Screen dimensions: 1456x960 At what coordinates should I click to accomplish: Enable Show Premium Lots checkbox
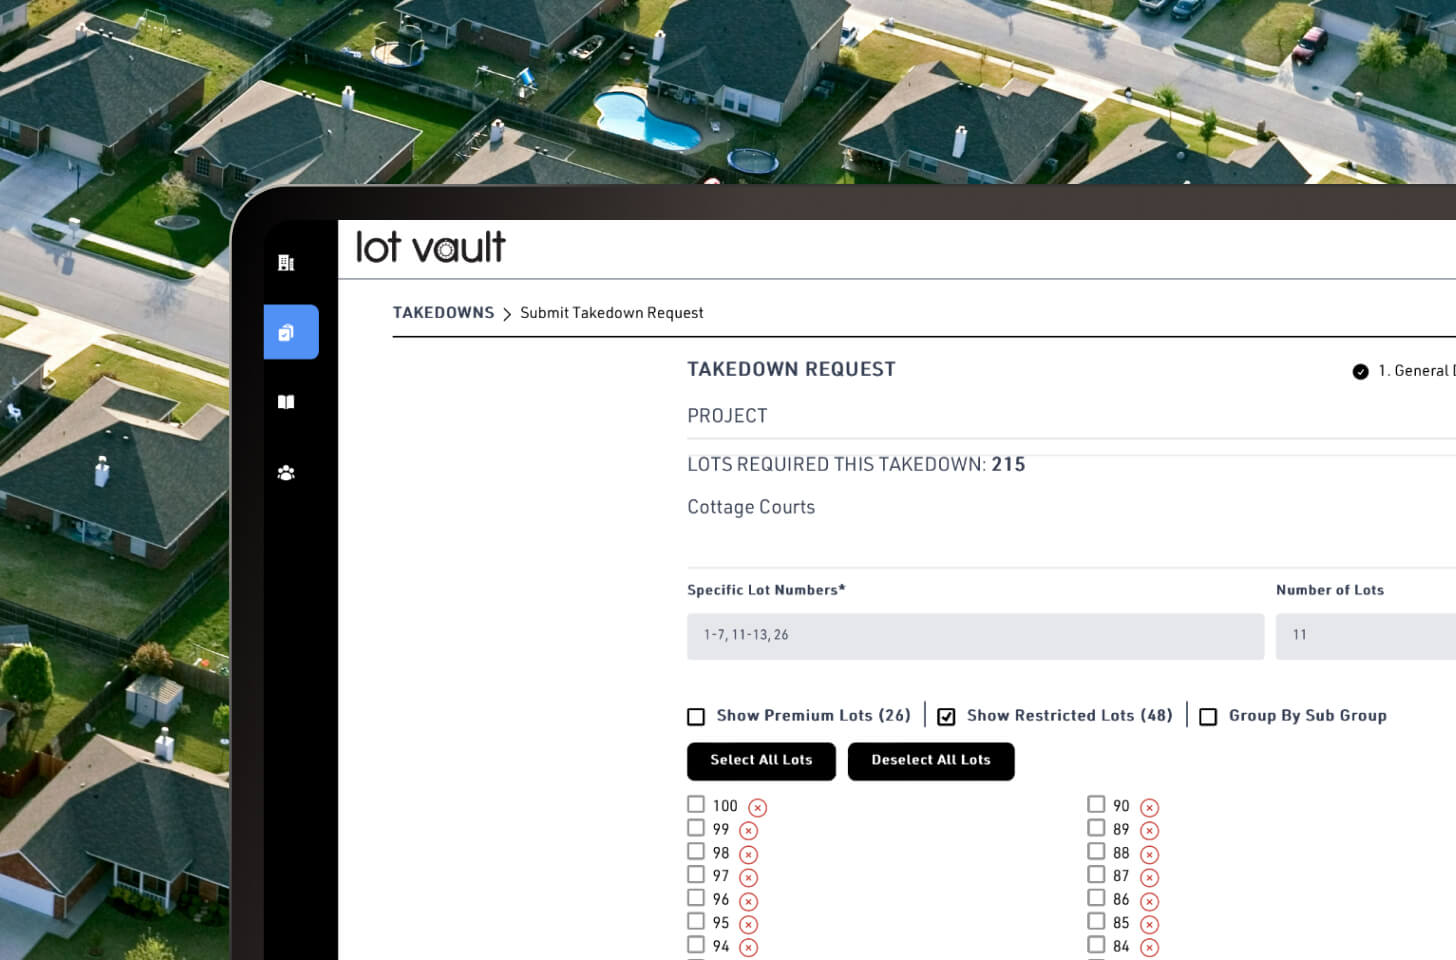tap(696, 716)
